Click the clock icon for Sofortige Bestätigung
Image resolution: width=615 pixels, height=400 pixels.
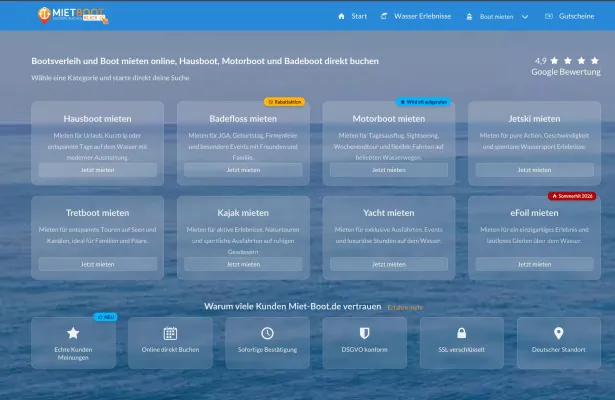(267, 333)
